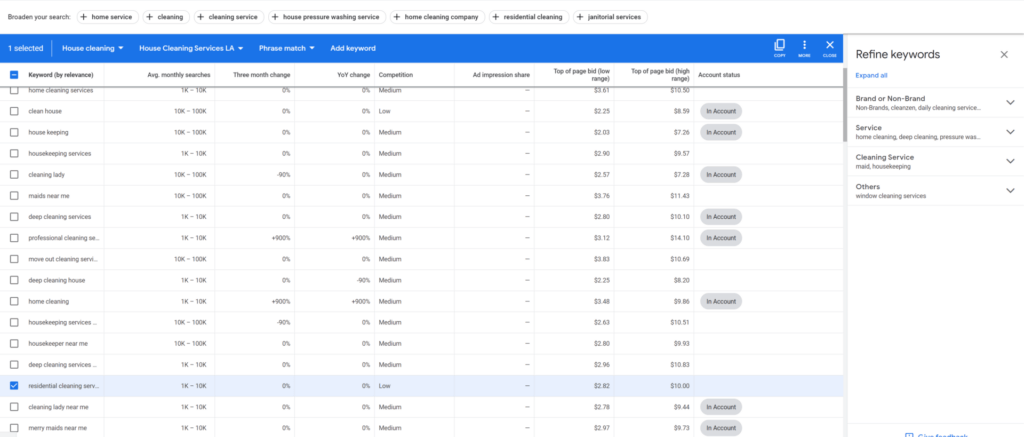Open the Phrase match dropdown
1024x437 pixels.
[287, 48]
